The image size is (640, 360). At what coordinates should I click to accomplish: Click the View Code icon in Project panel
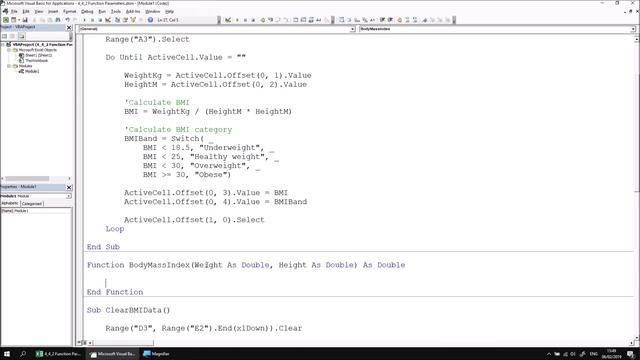tap(4, 36)
